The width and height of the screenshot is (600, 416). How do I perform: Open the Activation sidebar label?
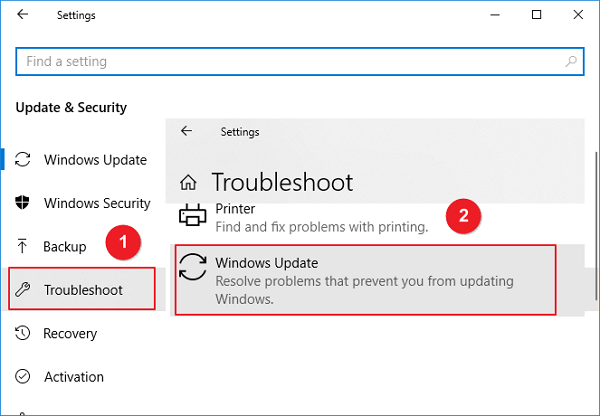(74, 377)
